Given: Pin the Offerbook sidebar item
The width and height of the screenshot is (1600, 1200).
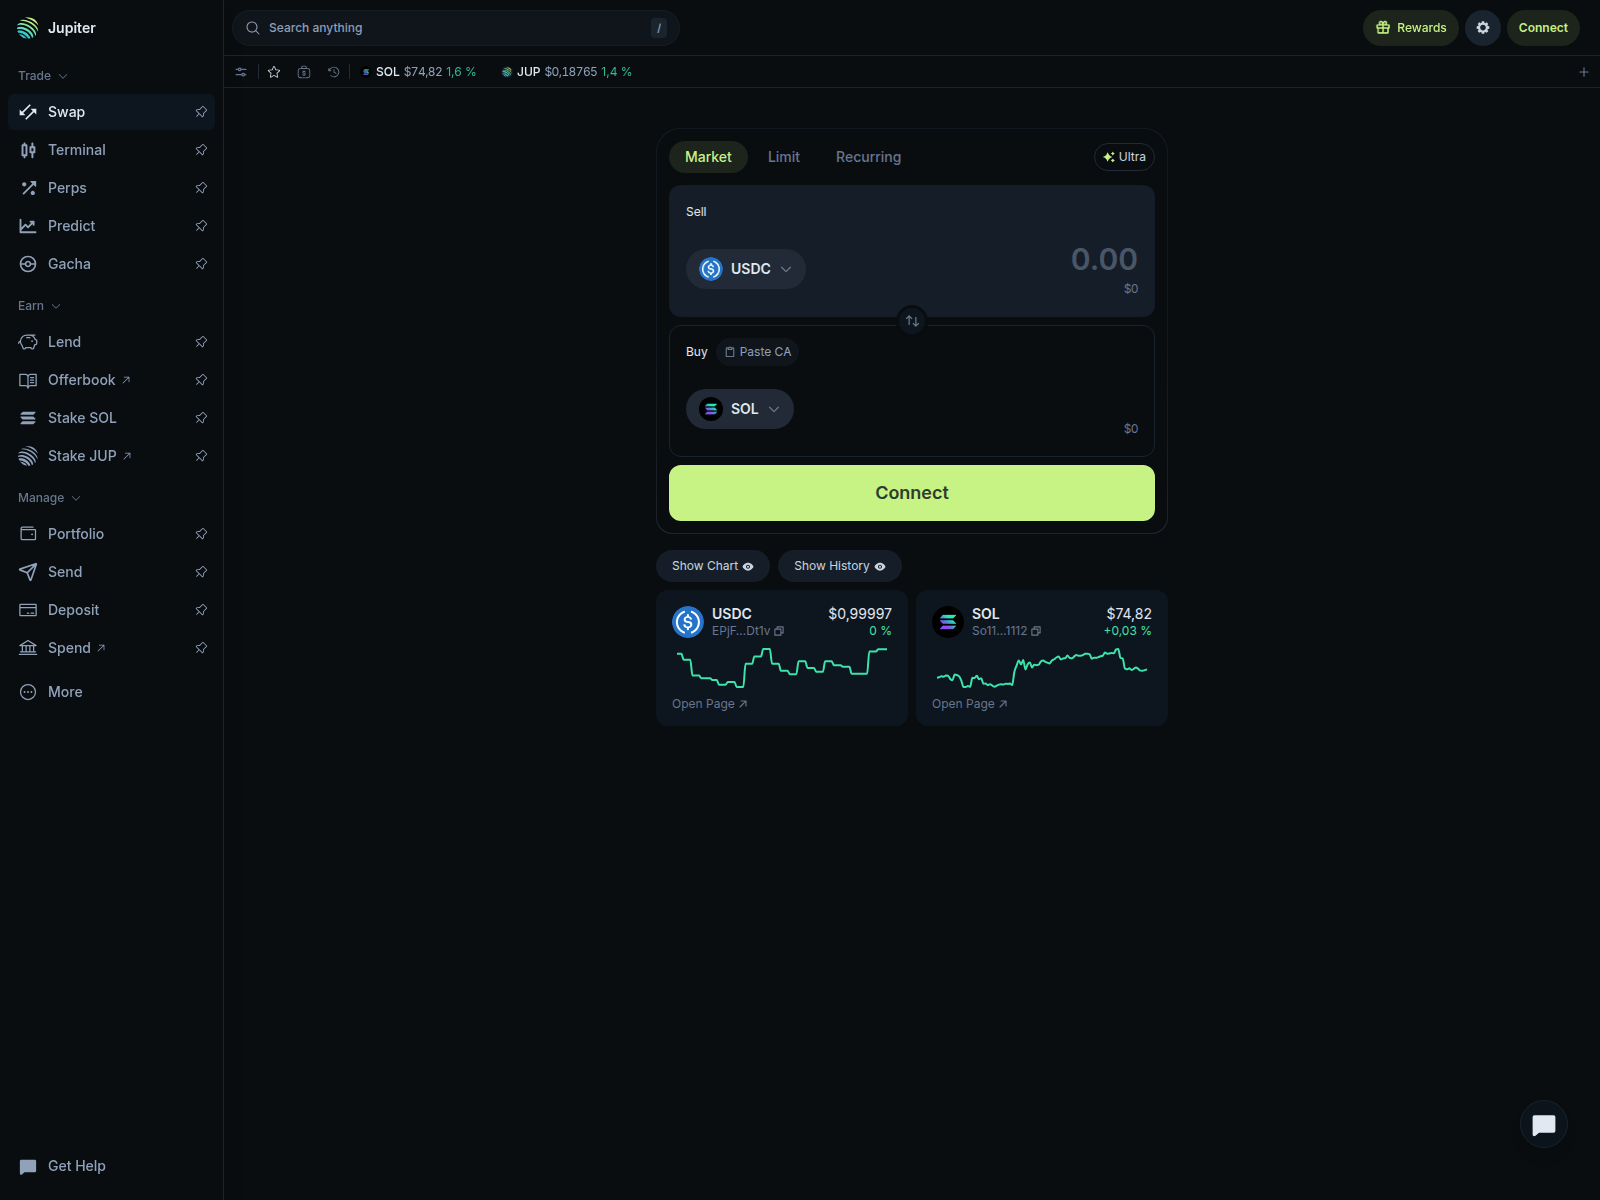Looking at the screenshot, I should [201, 380].
